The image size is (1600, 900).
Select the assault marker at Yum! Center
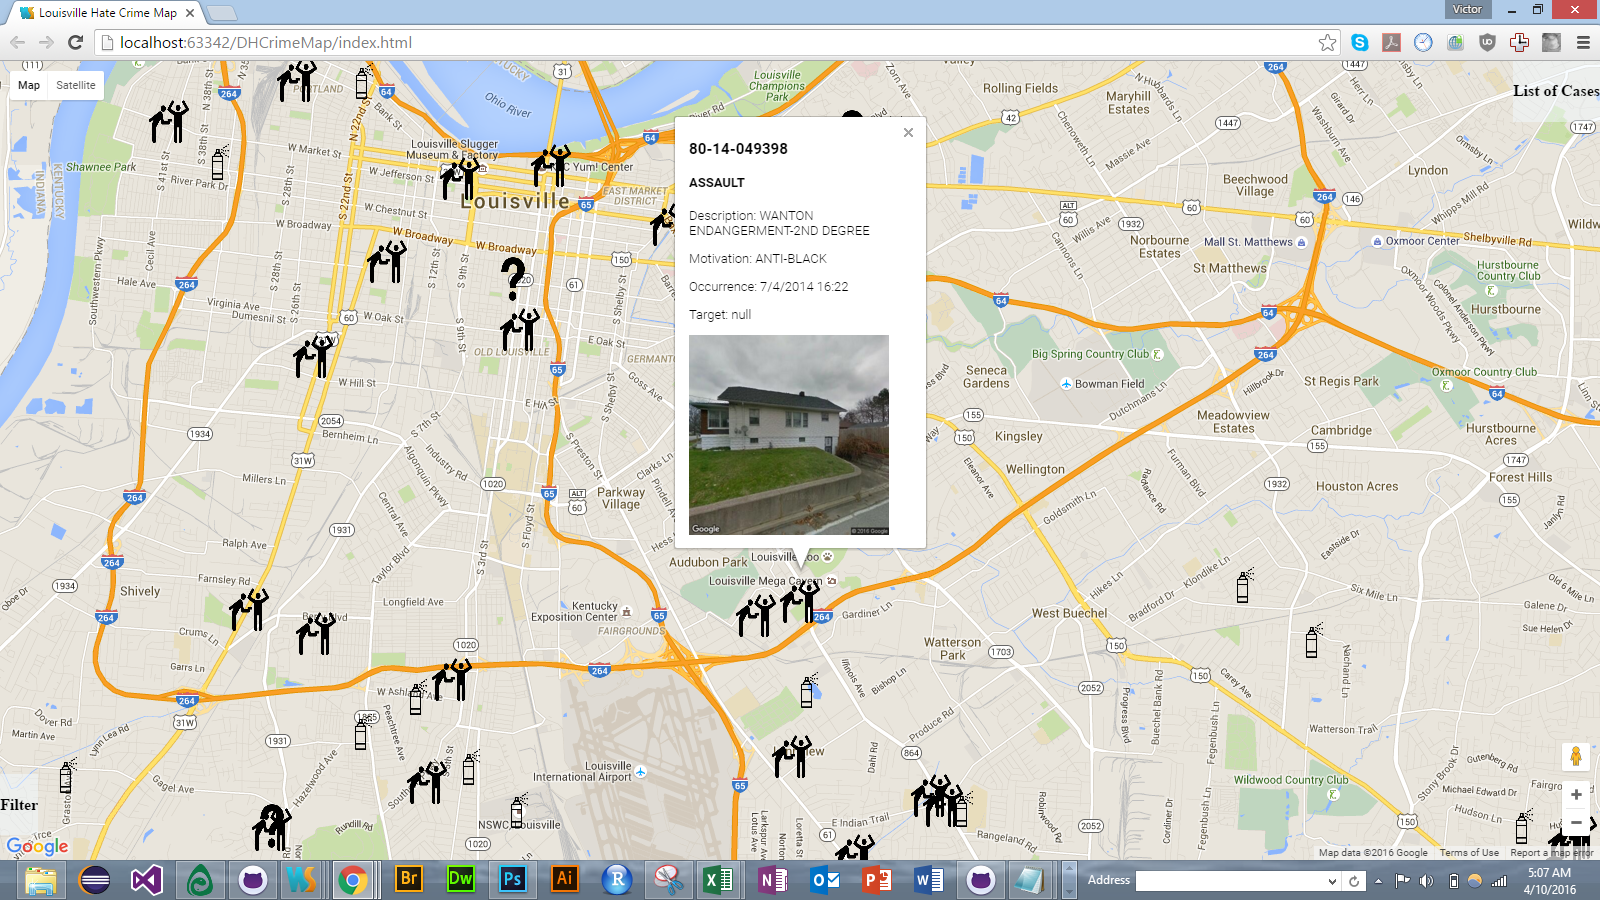[x=551, y=166]
